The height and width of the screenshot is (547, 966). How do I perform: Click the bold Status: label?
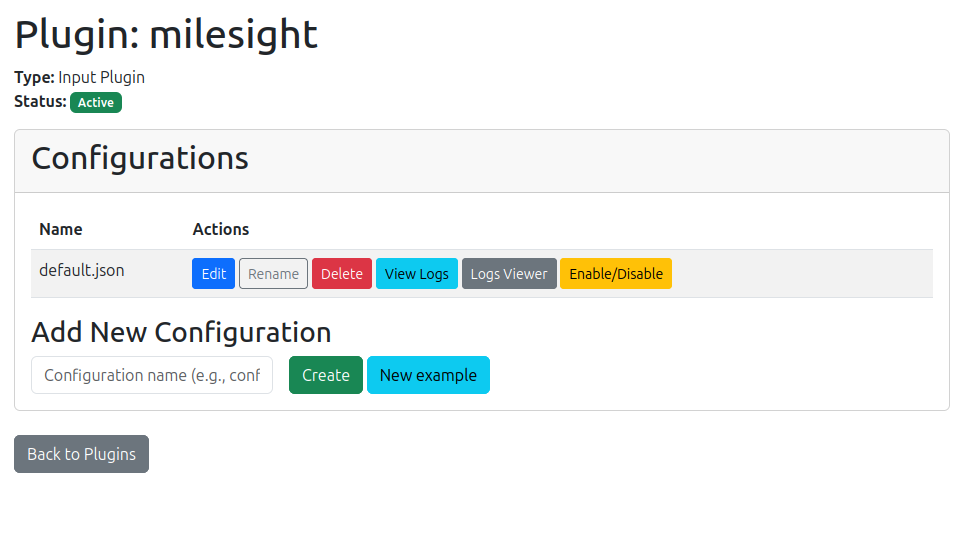point(40,101)
